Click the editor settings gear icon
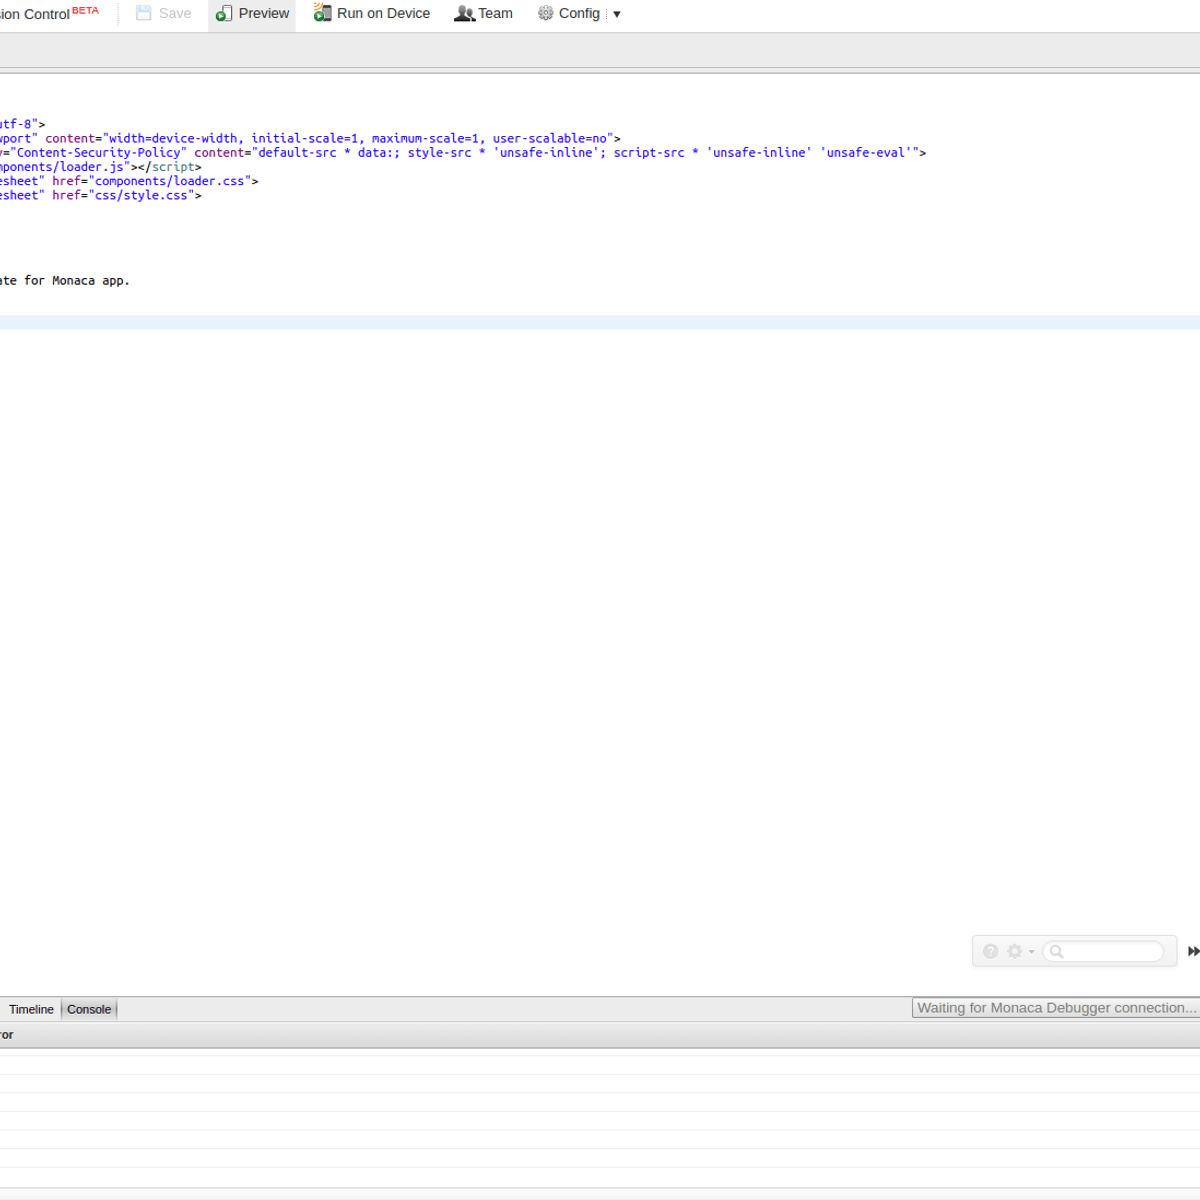Viewport: 1200px width, 1200px height. (1015, 951)
